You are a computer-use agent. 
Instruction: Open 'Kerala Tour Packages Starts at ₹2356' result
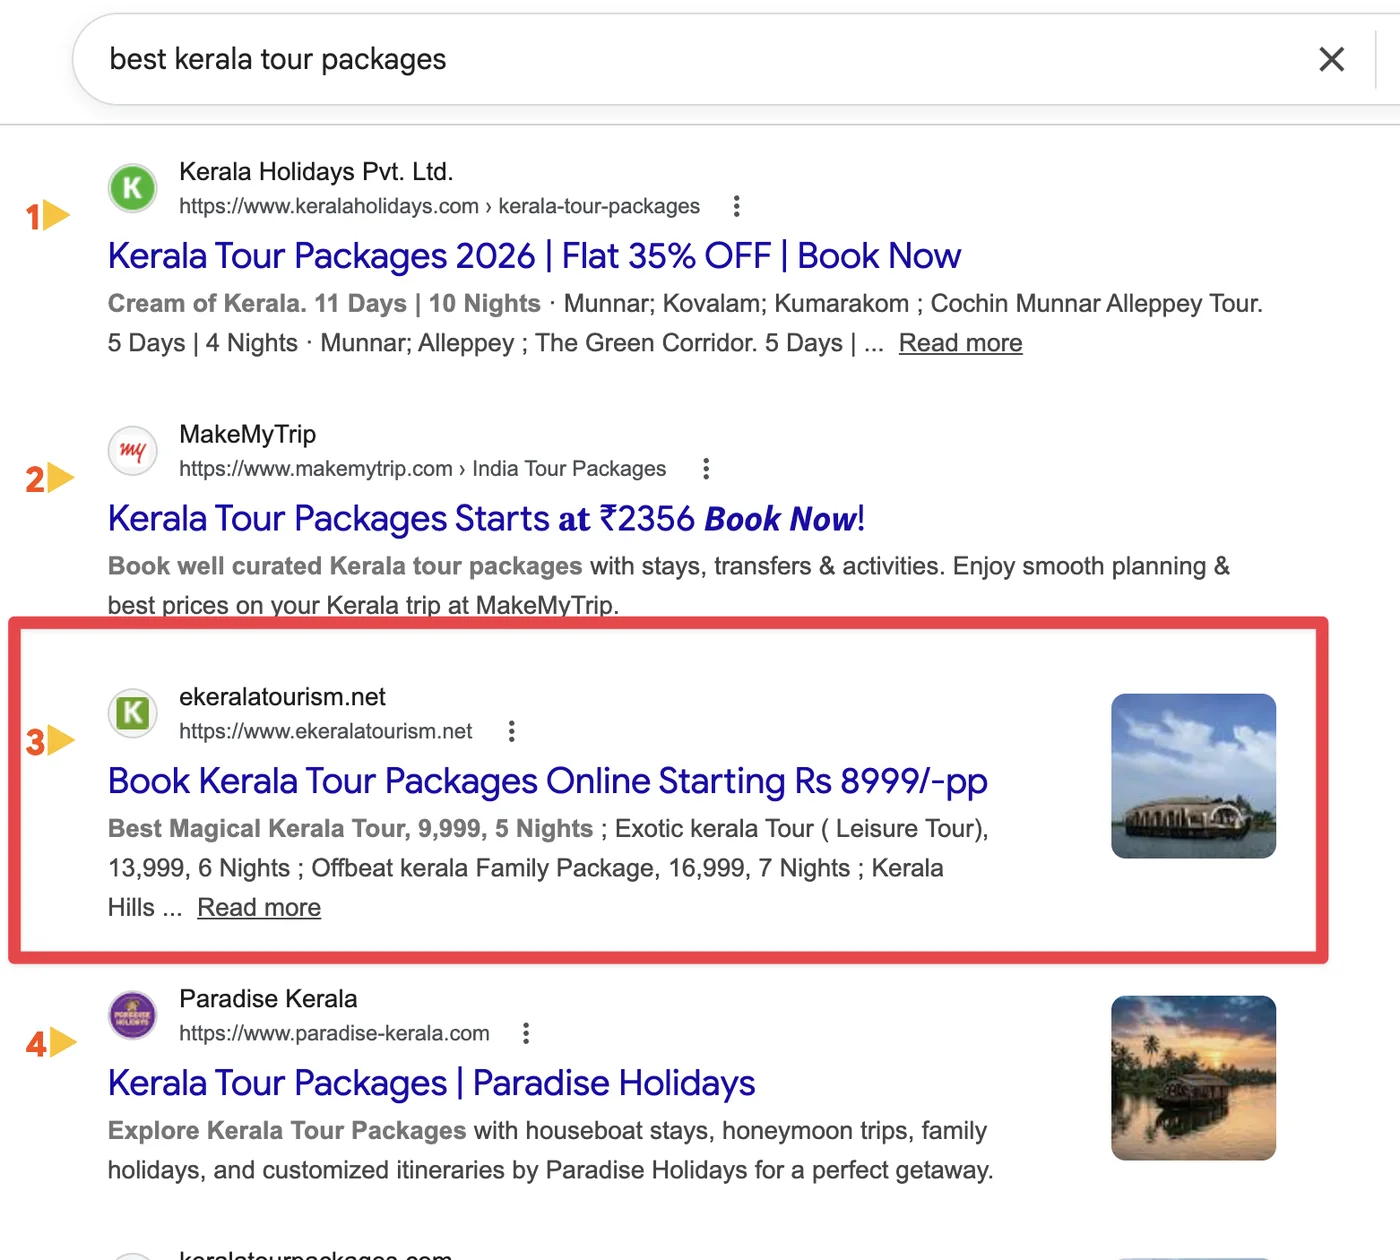[486, 519]
